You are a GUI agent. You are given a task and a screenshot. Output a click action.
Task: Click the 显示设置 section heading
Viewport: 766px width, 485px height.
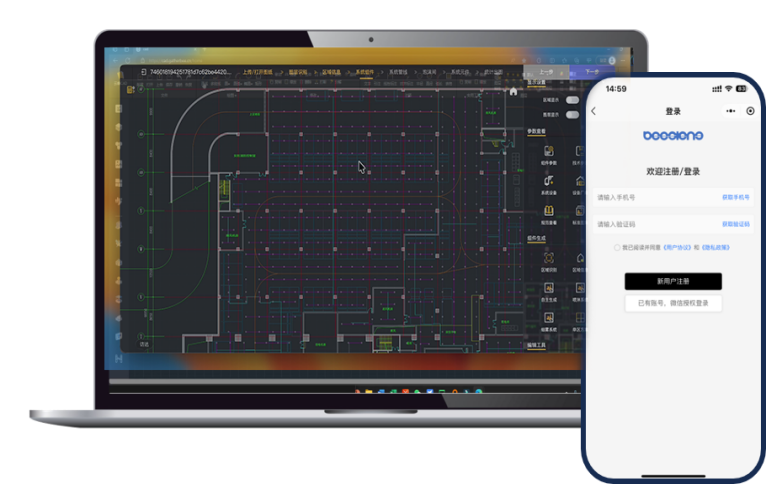(x=536, y=82)
